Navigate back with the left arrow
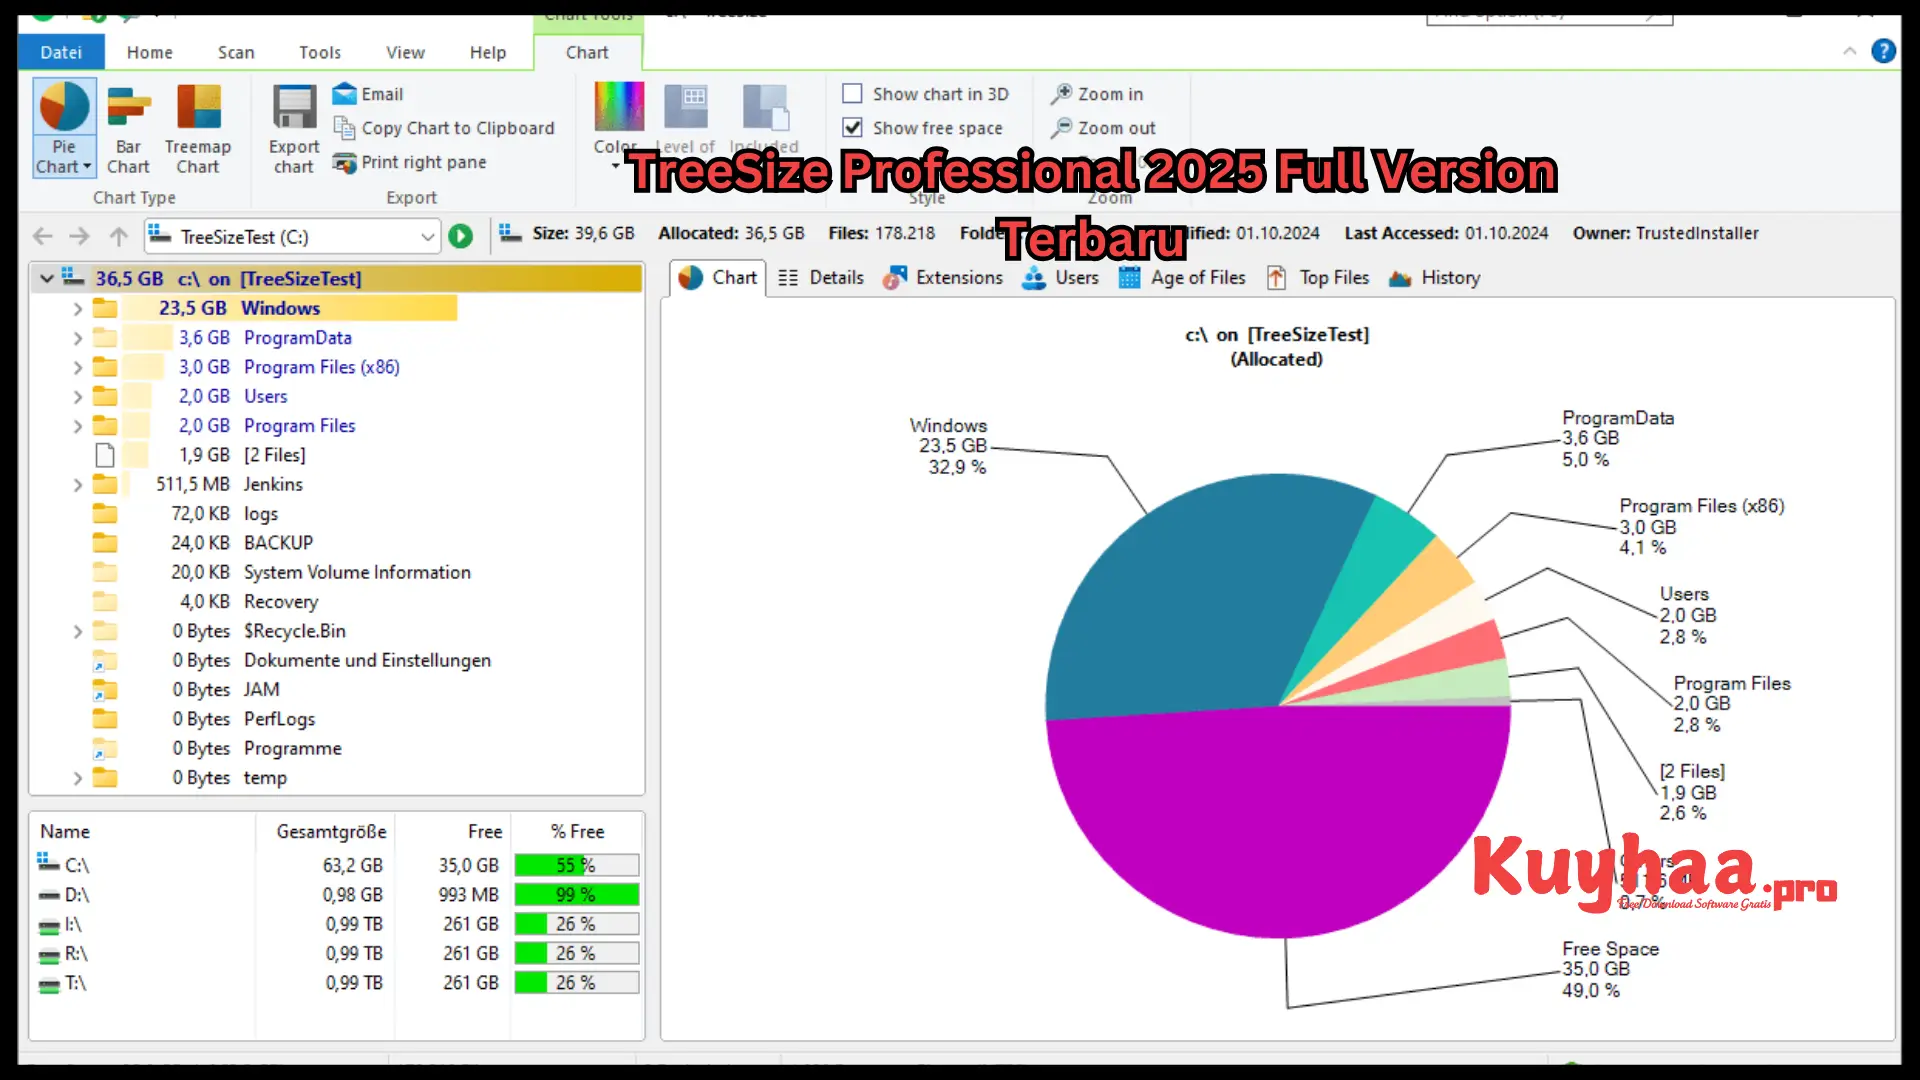This screenshot has width=1920, height=1080. pyautogui.click(x=42, y=237)
